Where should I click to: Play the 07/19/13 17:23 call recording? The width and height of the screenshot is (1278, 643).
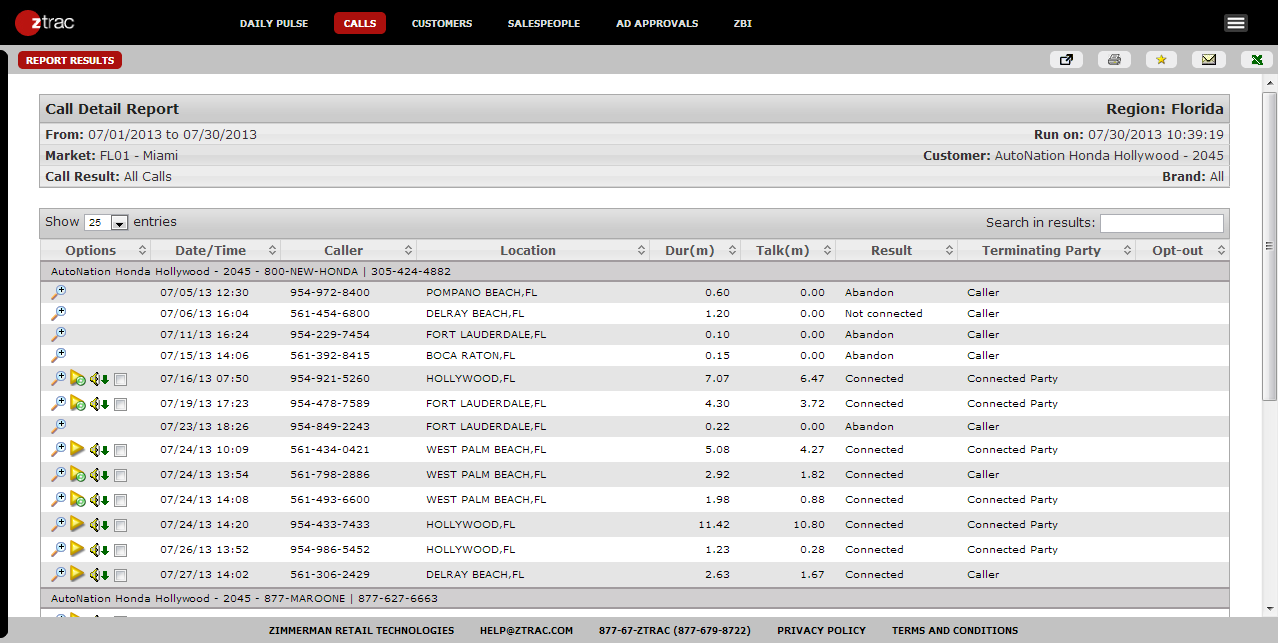coord(78,403)
